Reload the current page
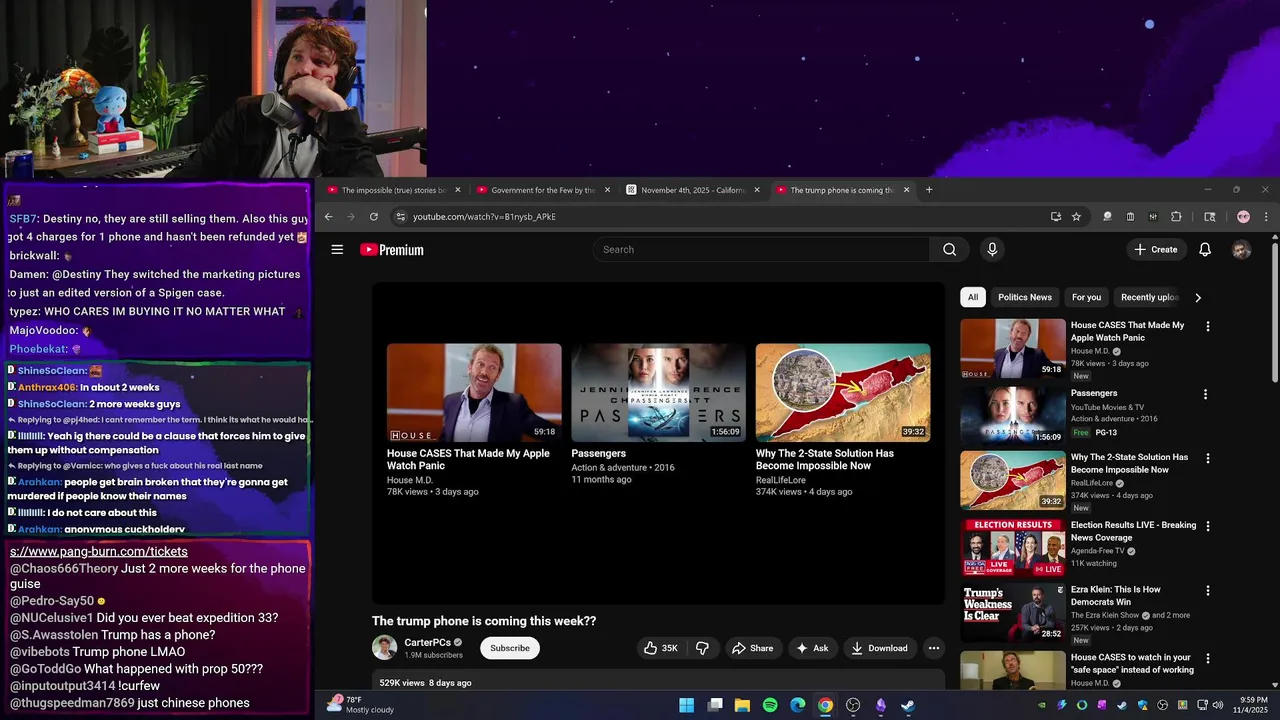The image size is (1280, 720). coord(374,217)
